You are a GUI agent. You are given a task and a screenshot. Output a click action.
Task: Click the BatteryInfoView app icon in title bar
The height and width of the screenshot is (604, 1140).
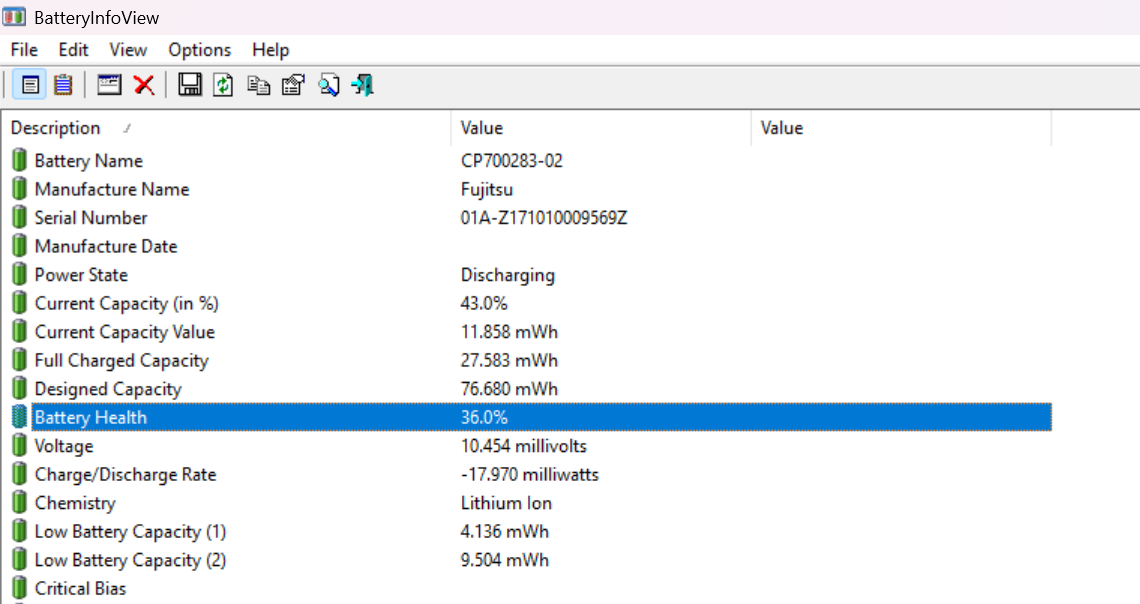click(14, 17)
